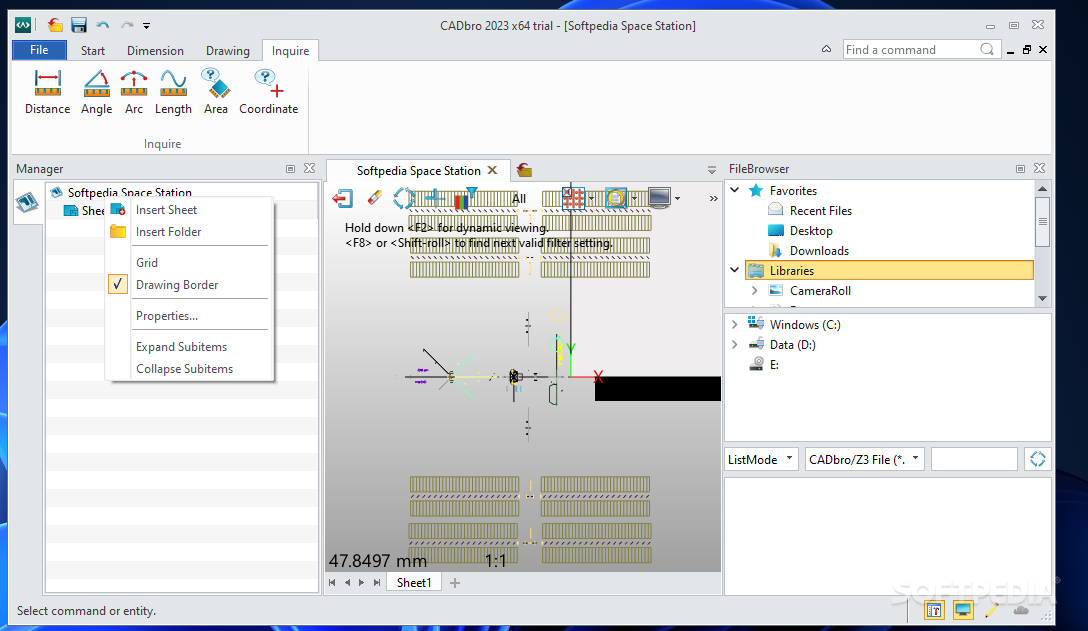
Task: Open the magnifier icon dropdown arrow
Action: pos(634,199)
